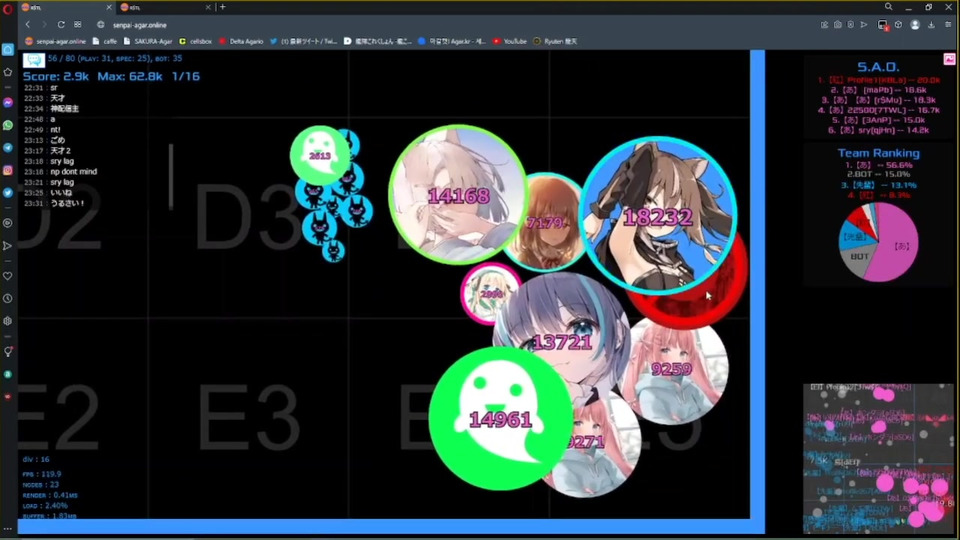This screenshot has width=960, height=540.
Task: Open the Twitter bookmark in bookmarks bar
Action: click(304, 41)
